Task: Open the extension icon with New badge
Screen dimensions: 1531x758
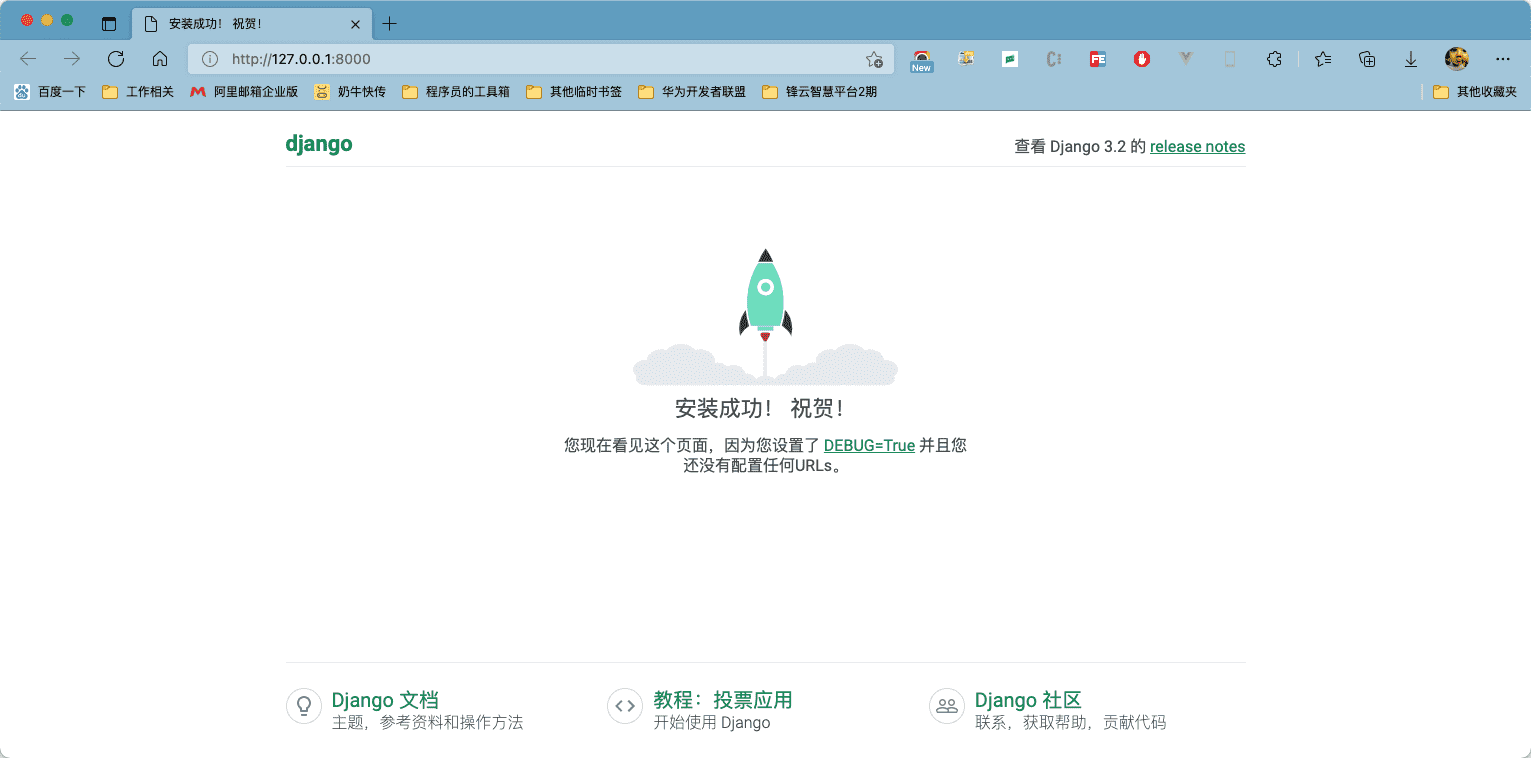Action: coord(921,61)
